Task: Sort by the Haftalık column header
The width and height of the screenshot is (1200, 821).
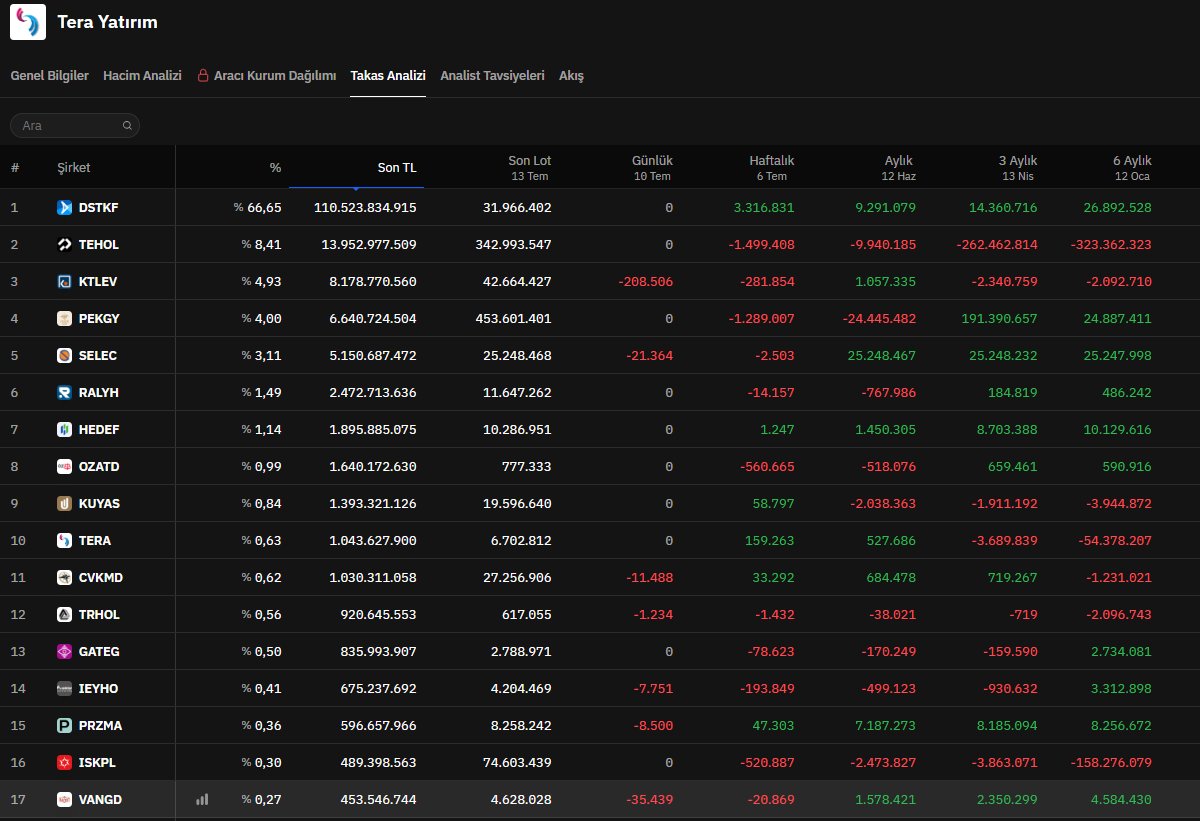Action: (772, 160)
